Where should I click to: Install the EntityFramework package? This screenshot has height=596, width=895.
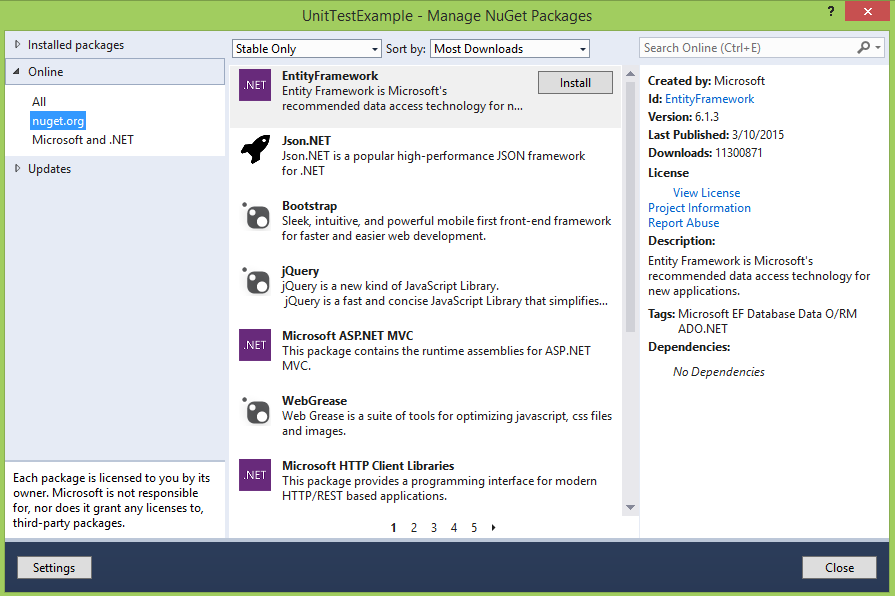(575, 83)
